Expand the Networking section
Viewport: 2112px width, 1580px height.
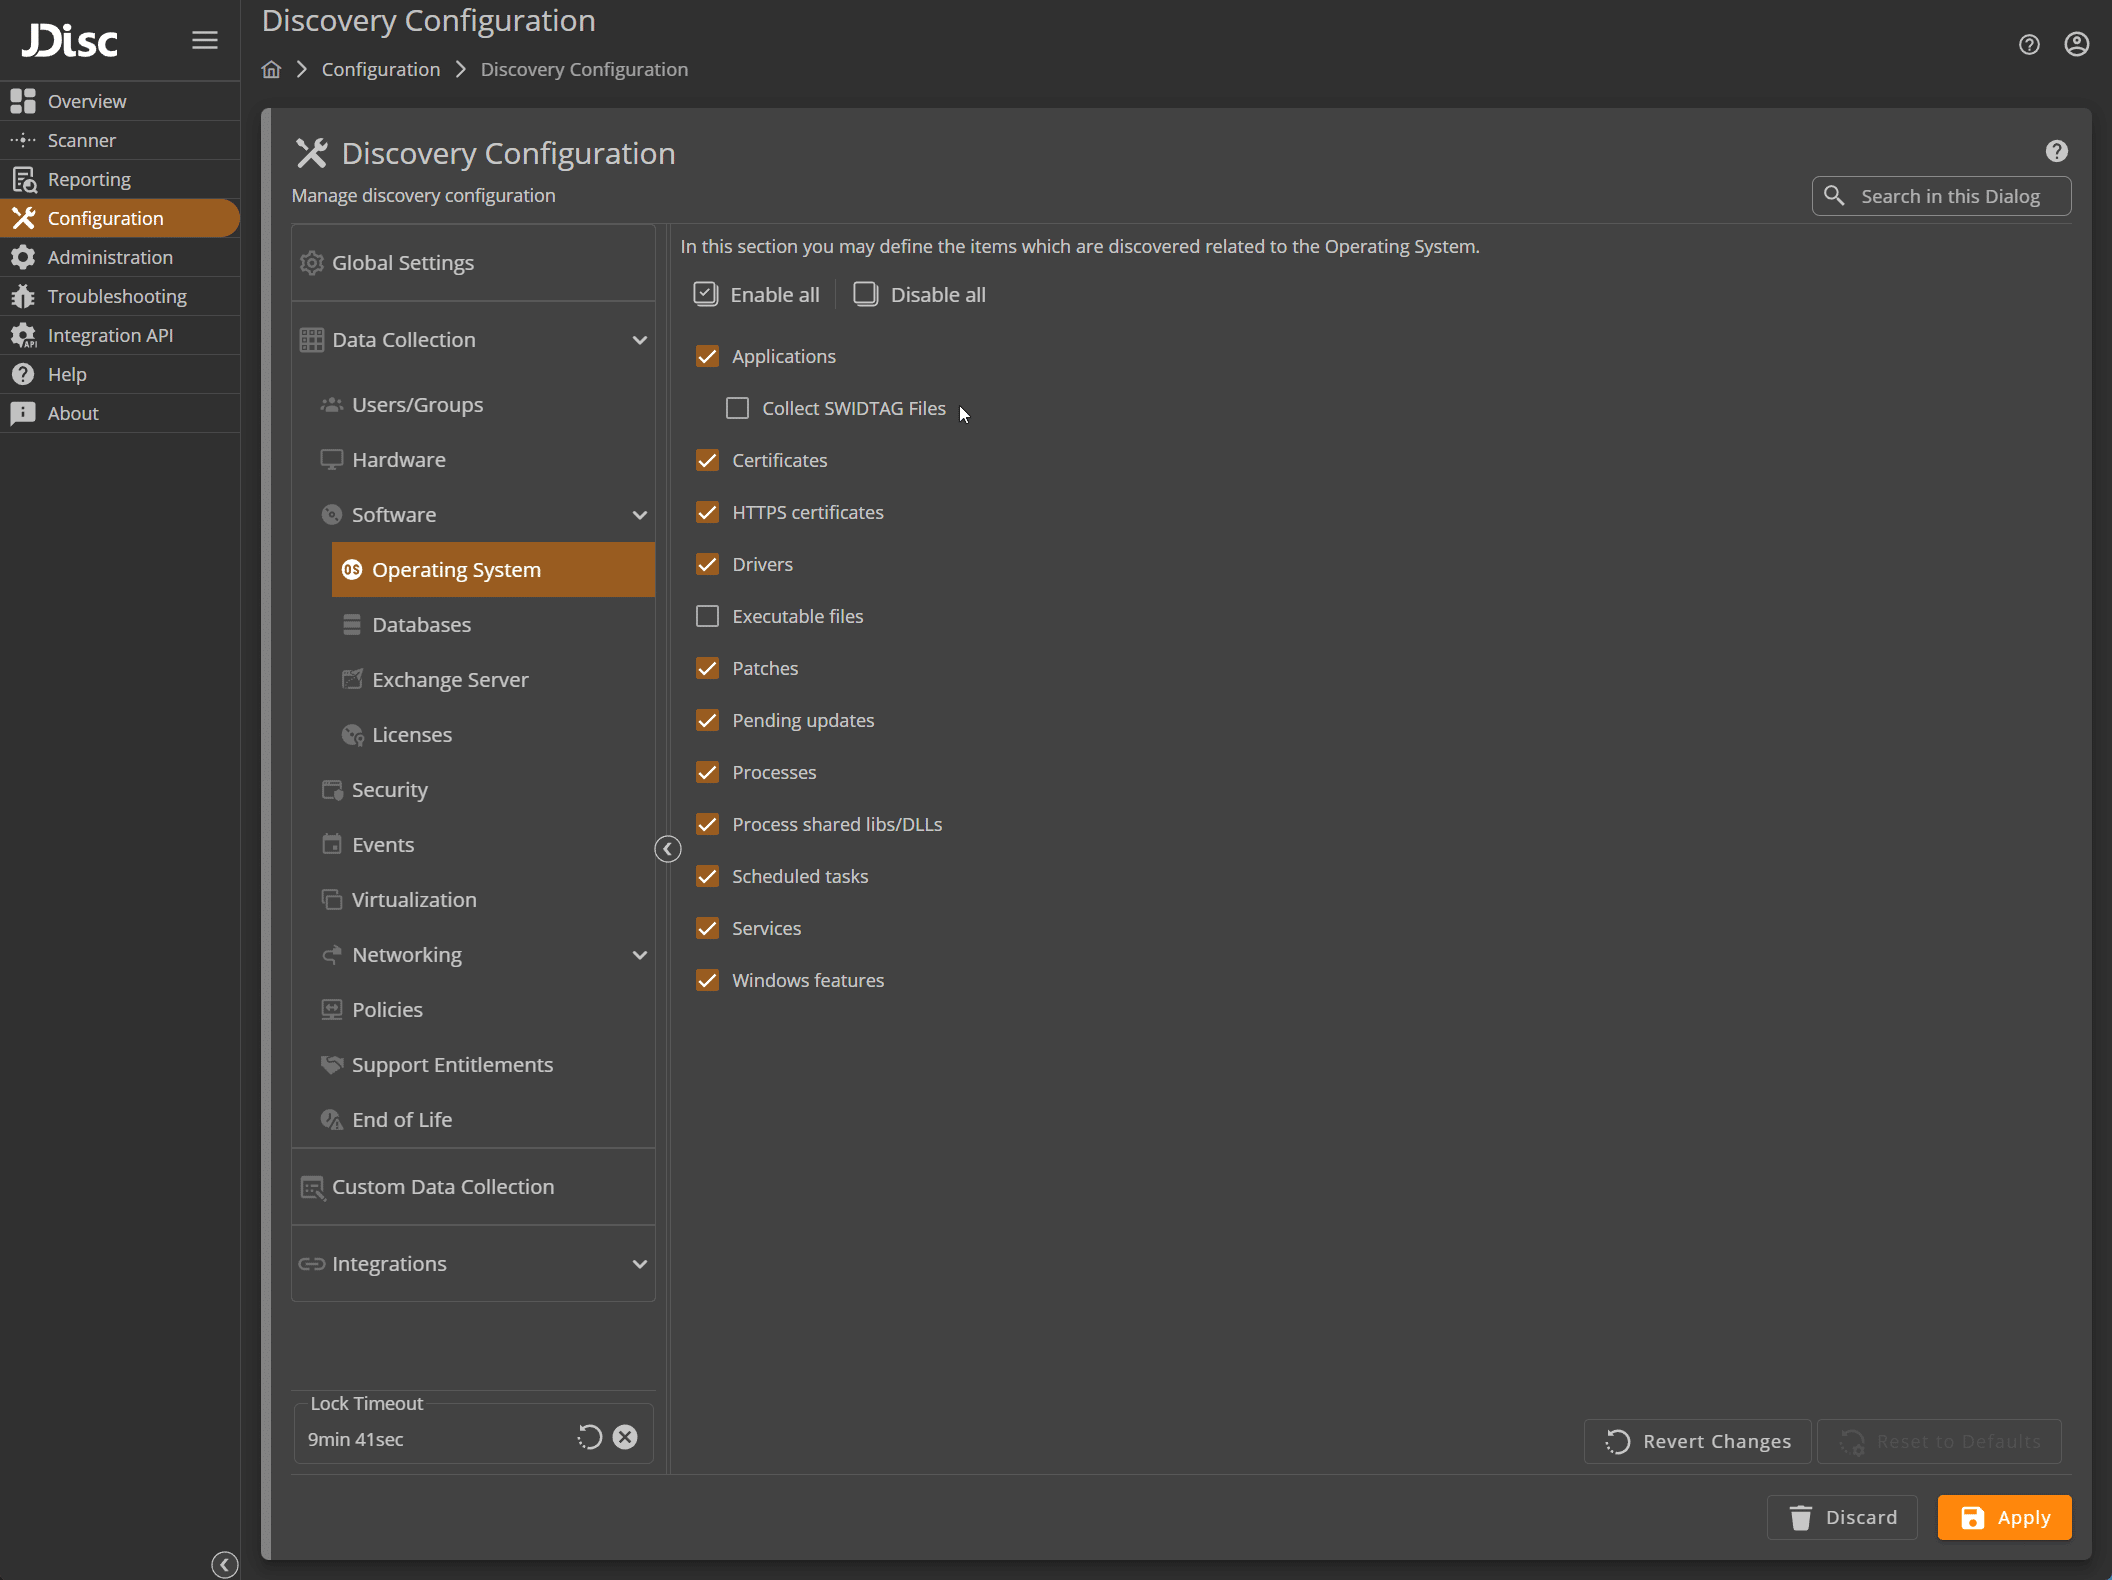coord(640,955)
